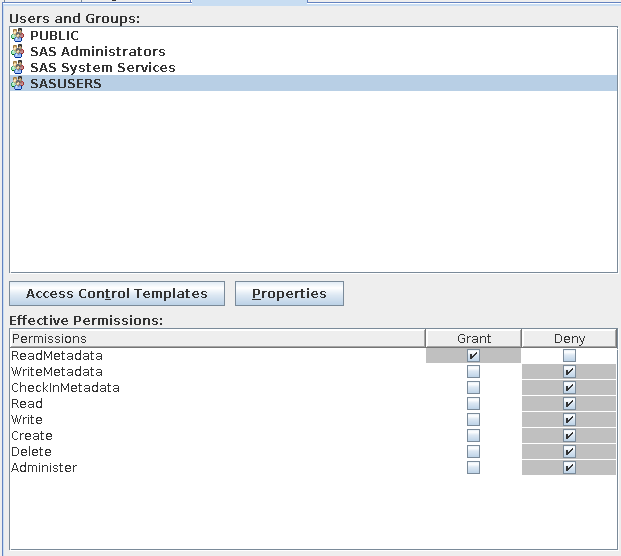The height and width of the screenshot is (556, 621).
Task: Select SAS Administrators in the list
Action: tap(97, 52)
